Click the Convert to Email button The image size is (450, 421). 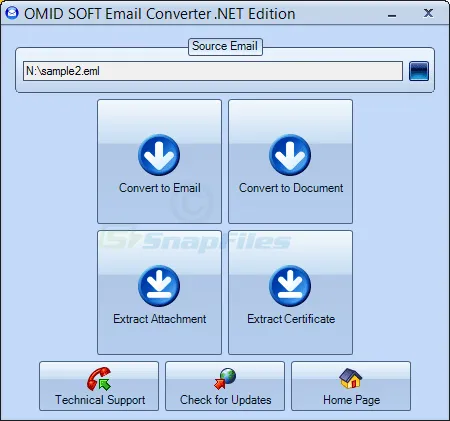click(x=159, y=161)
